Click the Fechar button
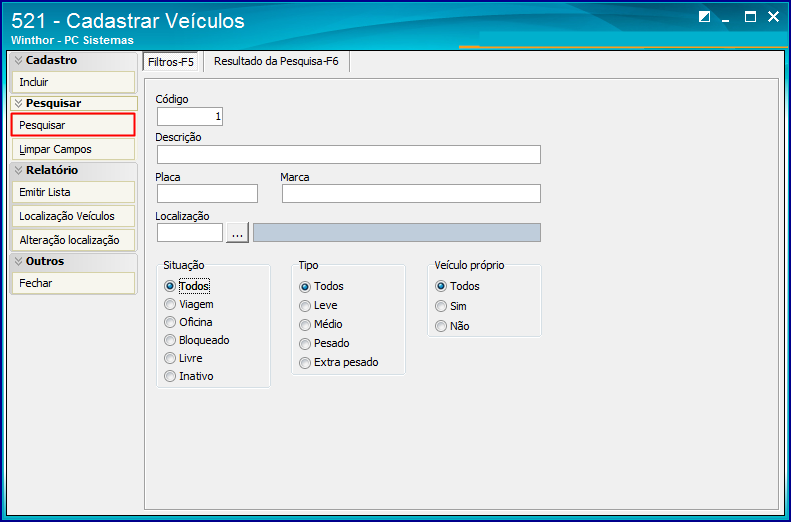This screenshot has height=522, width=791. pyautogui.click(x=73, y=283)
